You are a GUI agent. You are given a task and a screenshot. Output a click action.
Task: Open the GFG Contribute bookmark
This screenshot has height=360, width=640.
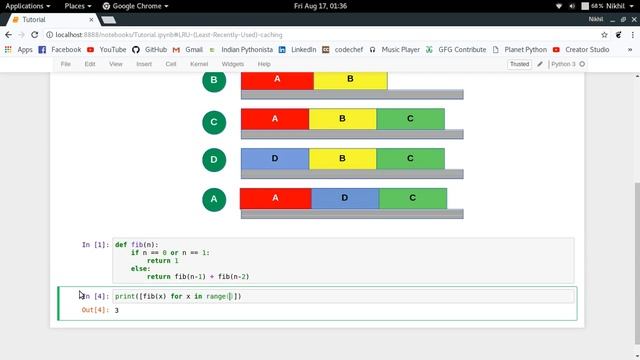tap(456, 49)
